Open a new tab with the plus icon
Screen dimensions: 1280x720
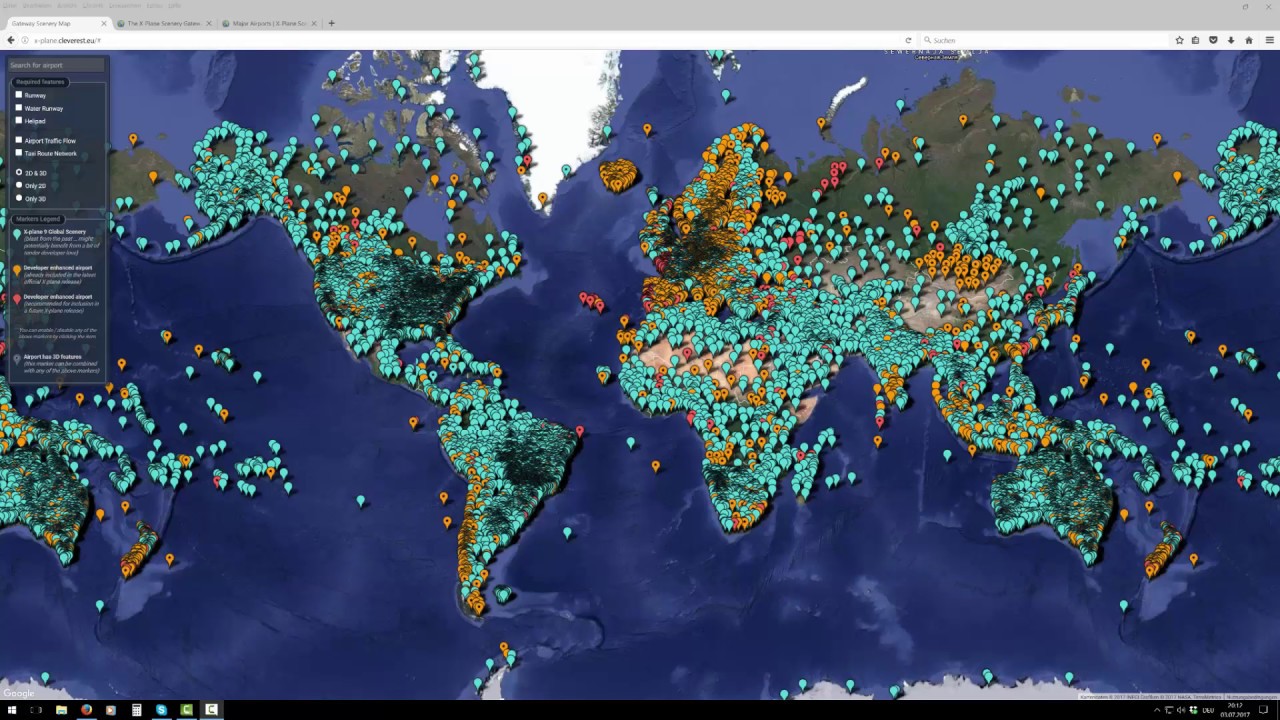(331, 23)
